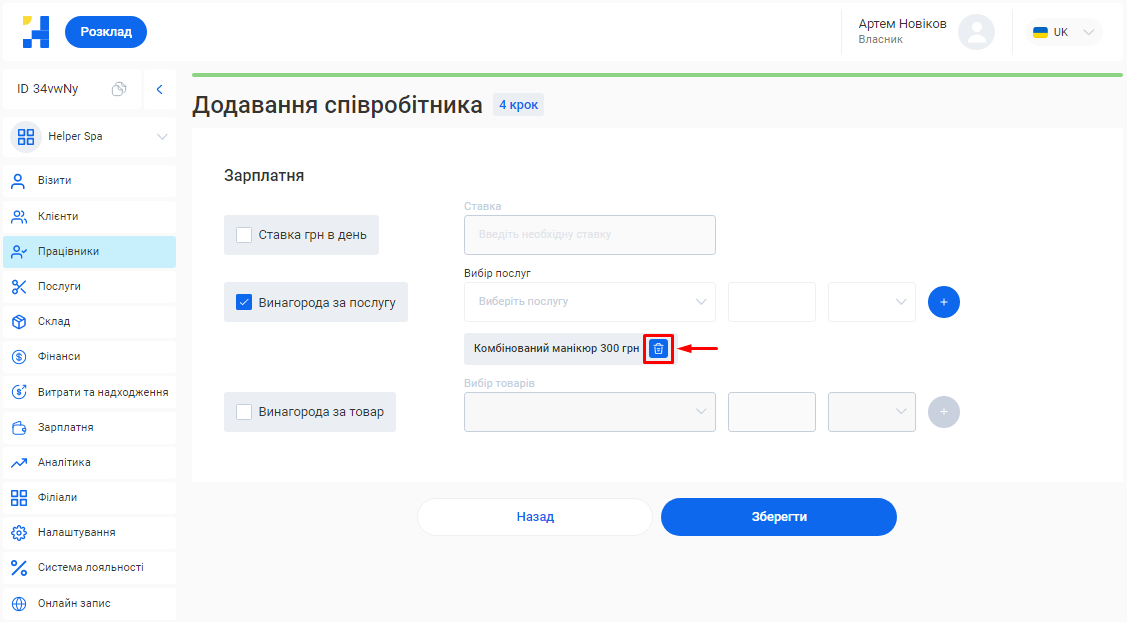Click the user avatar icon

click(x=975, y=32)
